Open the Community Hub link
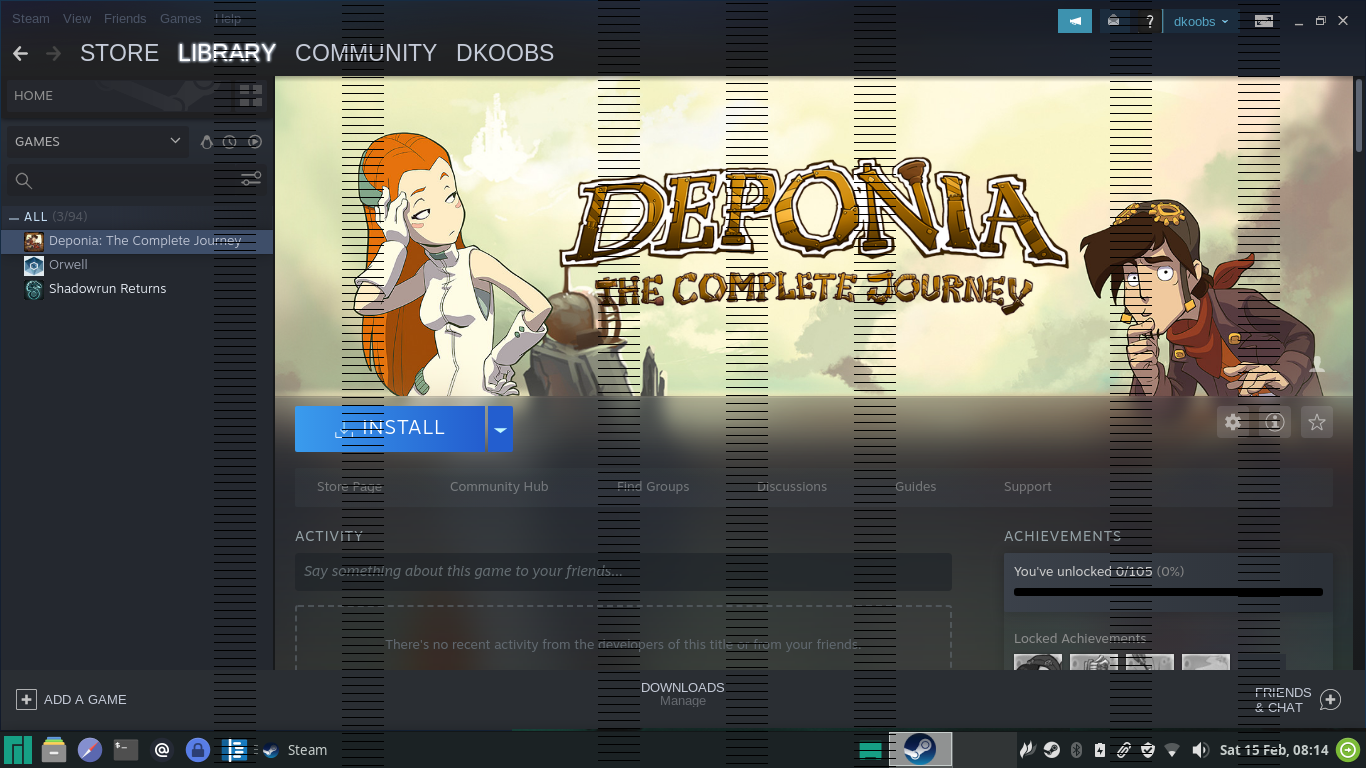Viewport: 1366px width, 768px height. (x=499, y=487)
